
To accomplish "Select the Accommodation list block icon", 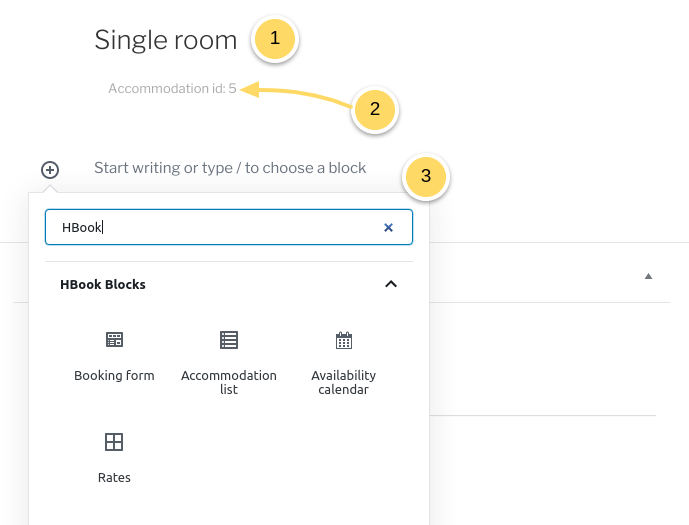I will pos(229,340).
